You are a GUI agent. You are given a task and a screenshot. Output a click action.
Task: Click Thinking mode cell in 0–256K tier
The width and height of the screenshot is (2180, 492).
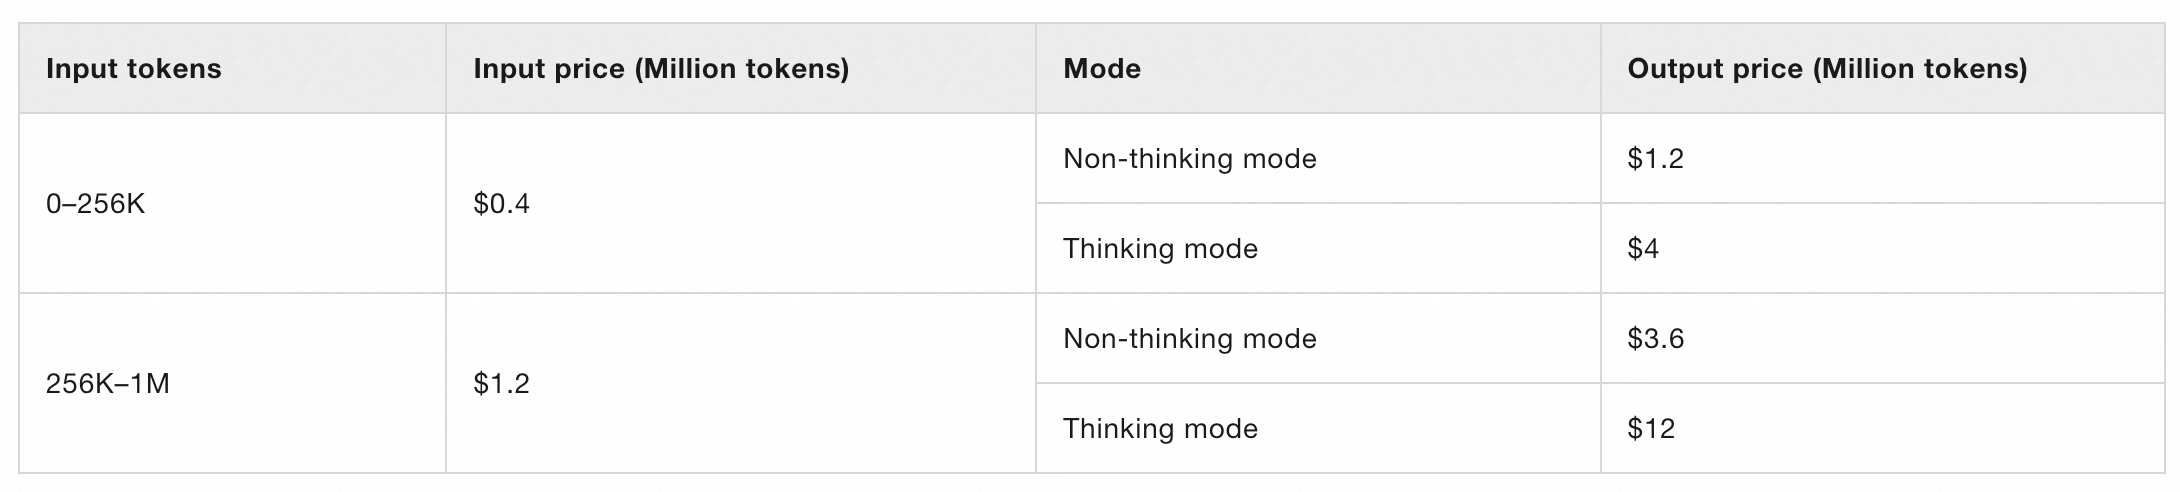(x=1160, y=249)
